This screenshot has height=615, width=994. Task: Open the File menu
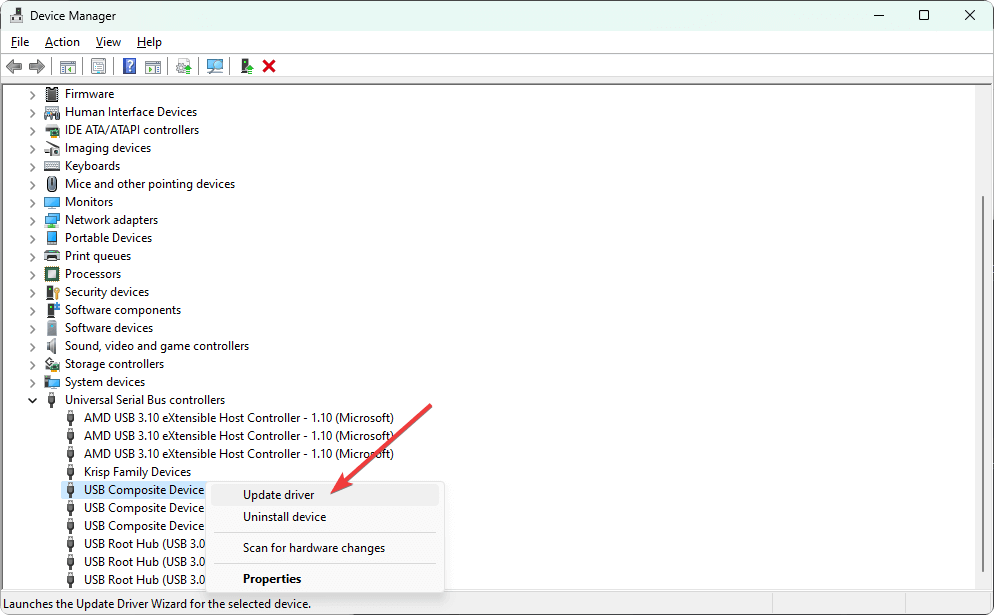(x=20, y=42)
